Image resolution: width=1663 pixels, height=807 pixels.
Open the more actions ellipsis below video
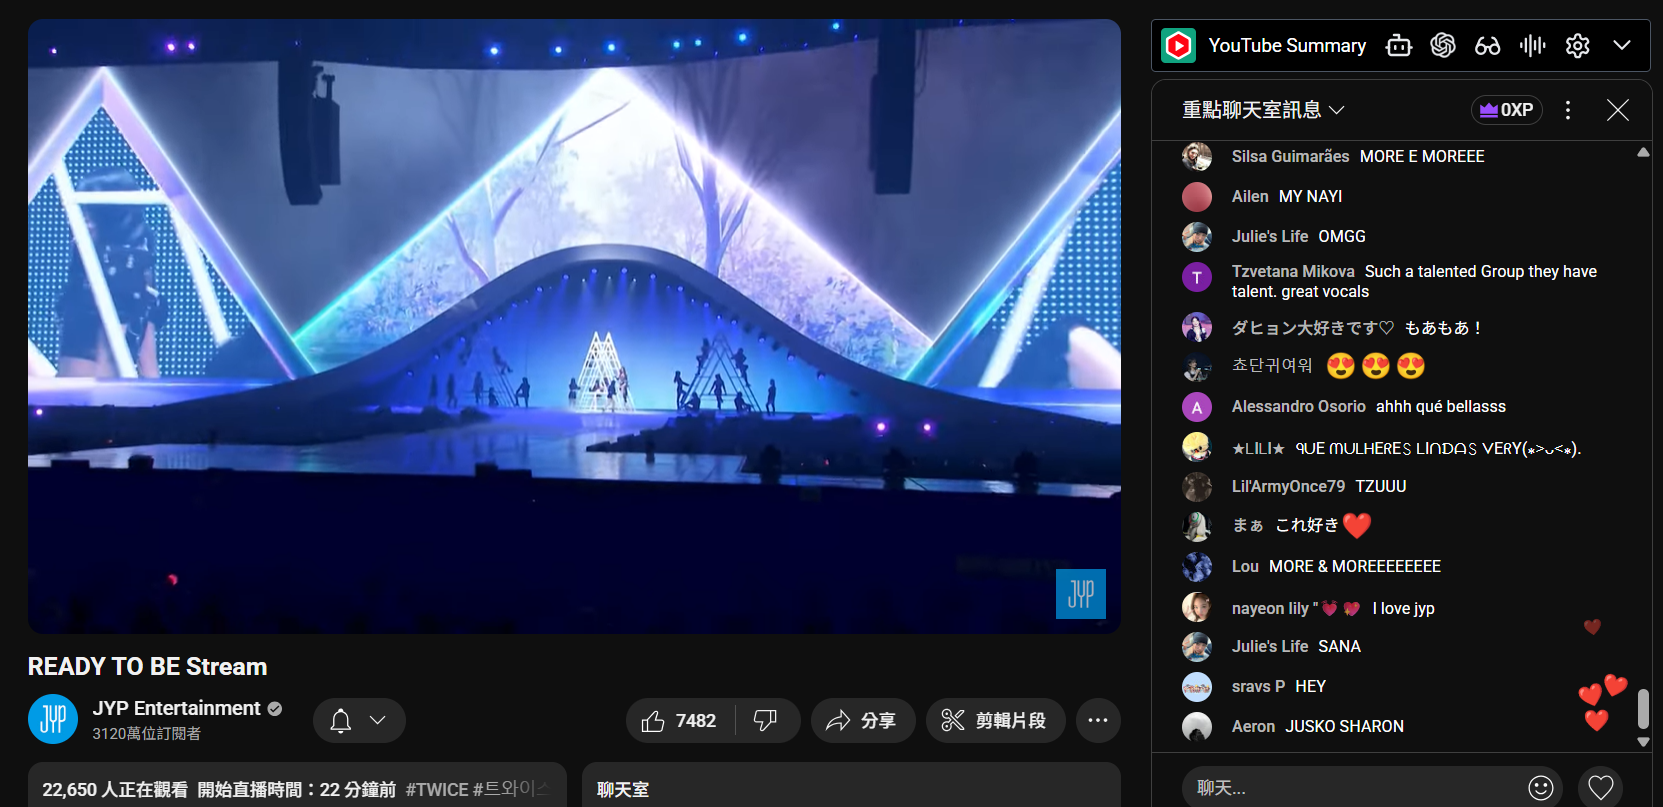pyautogui.click(x=1097, y=720)
